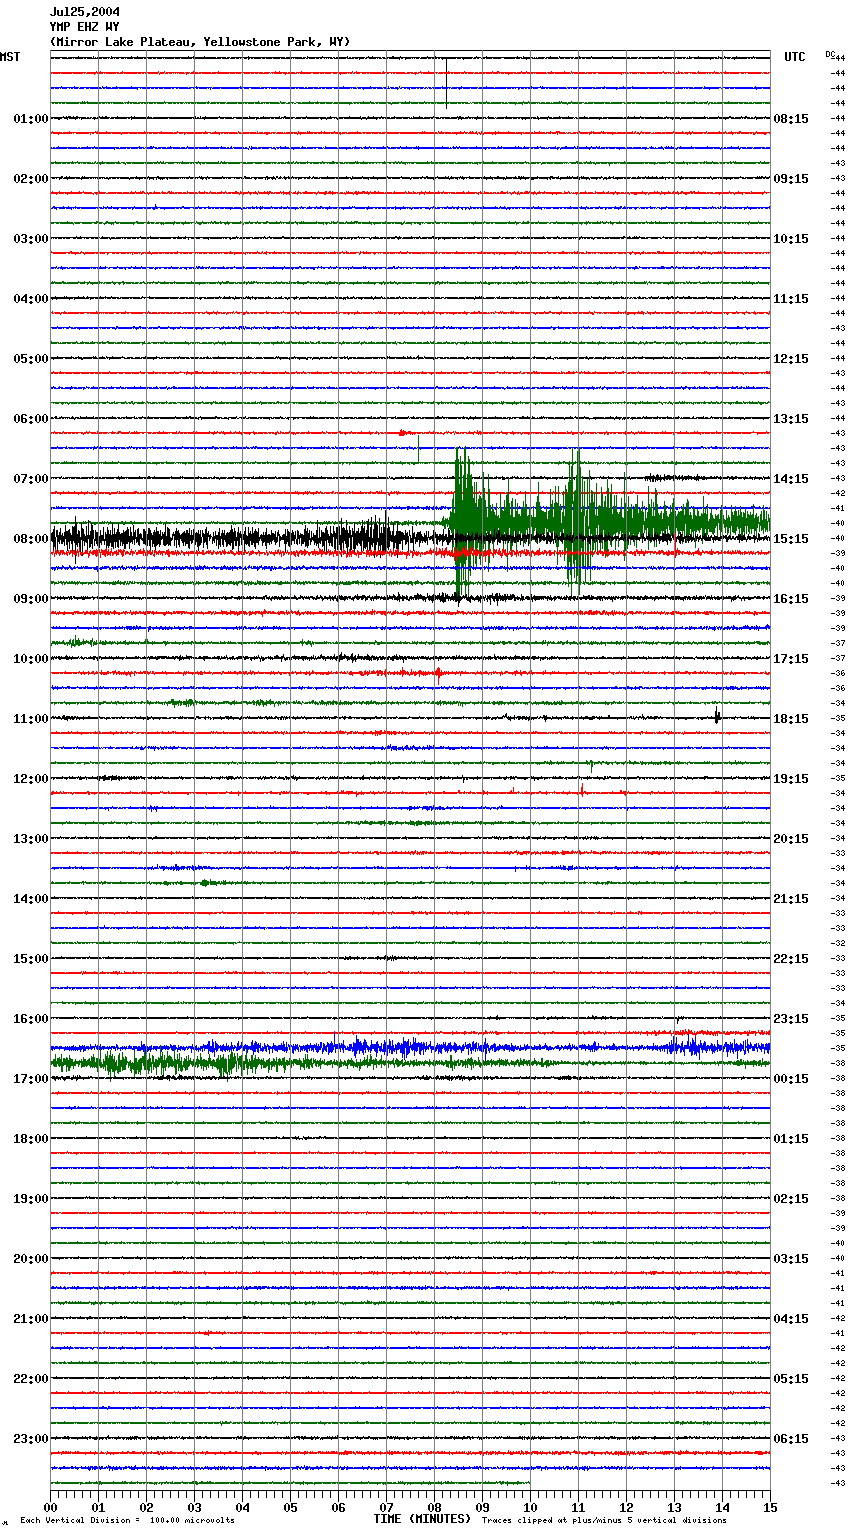Click the 20:15 UTC time label
This screenshot has height=1534, width=850.
(791, 839)
